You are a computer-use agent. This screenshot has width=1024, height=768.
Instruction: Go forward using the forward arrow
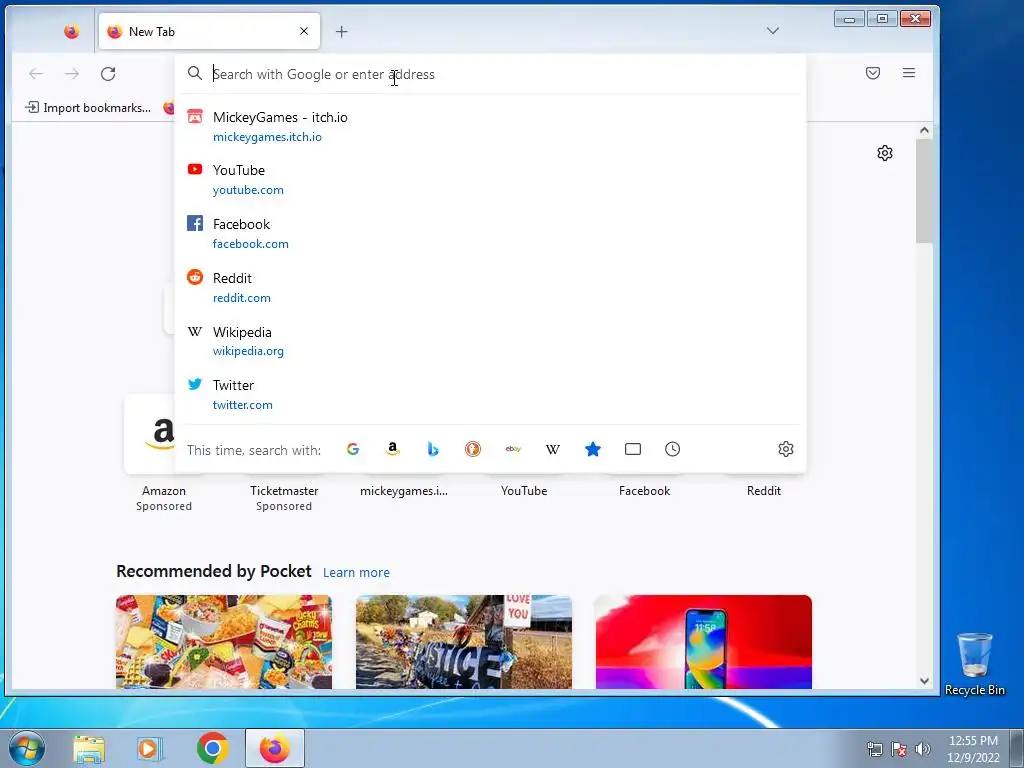point(72,74)
